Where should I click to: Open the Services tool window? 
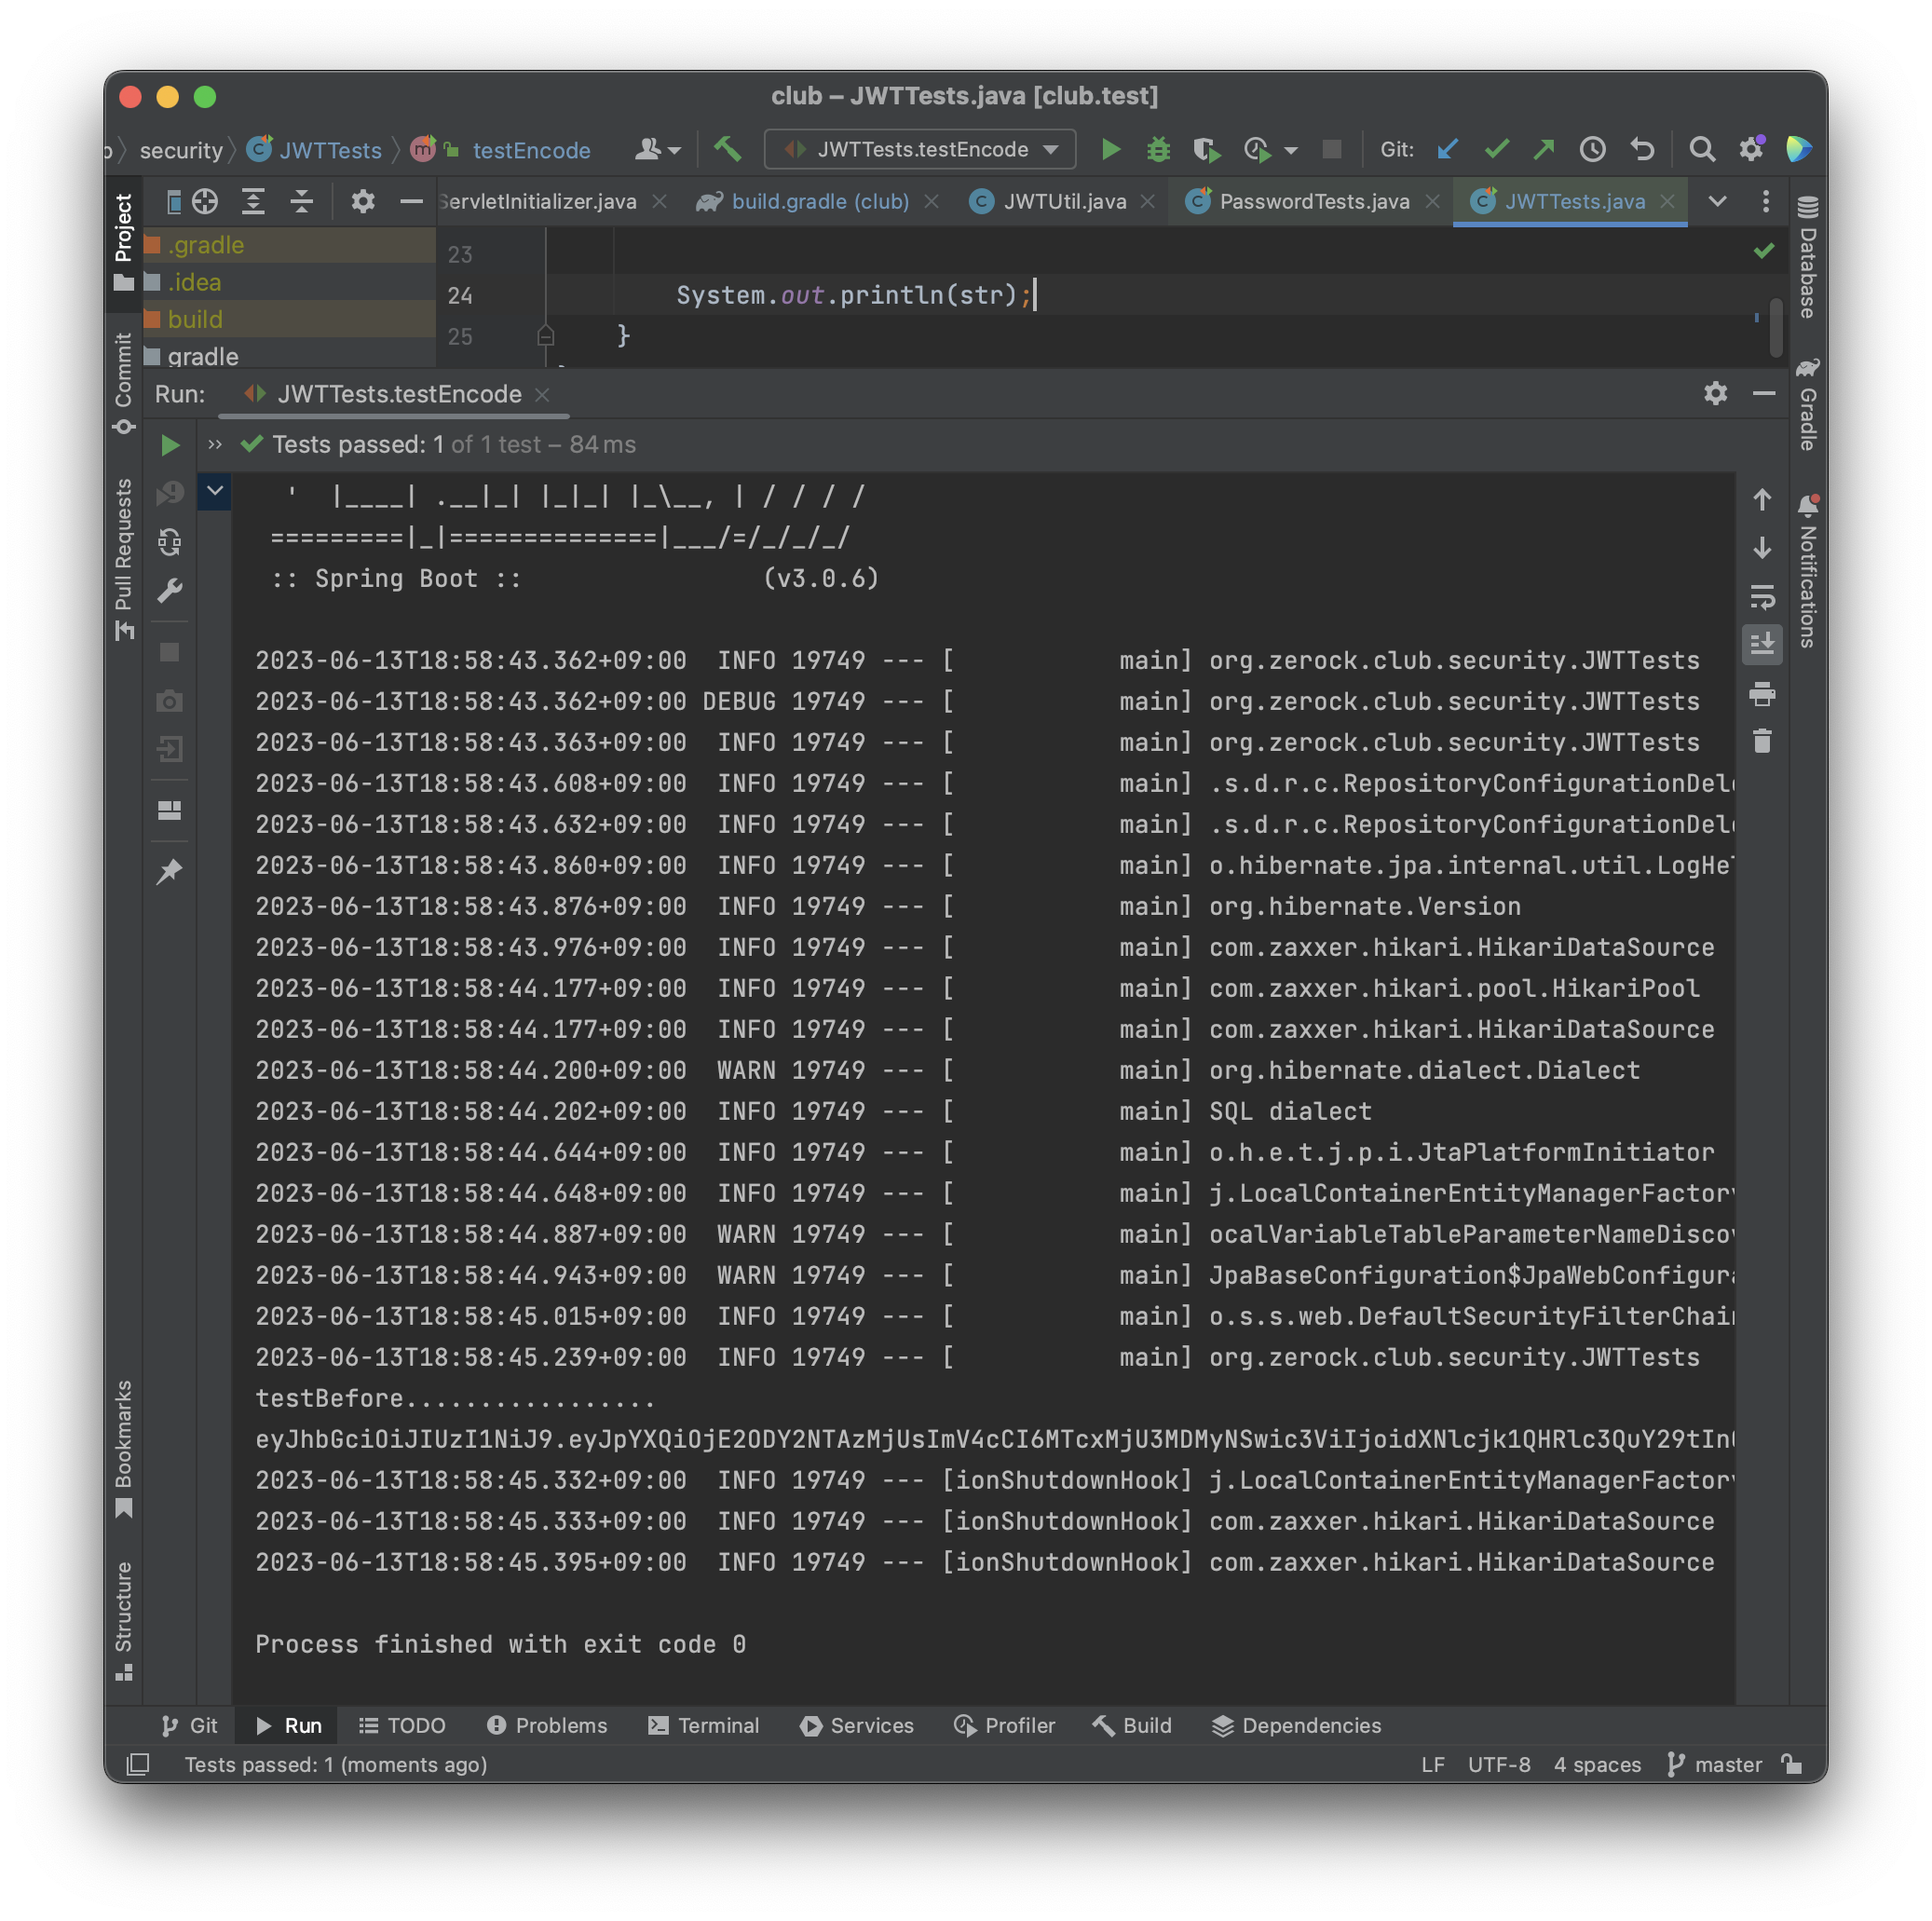coord(857,1726)
